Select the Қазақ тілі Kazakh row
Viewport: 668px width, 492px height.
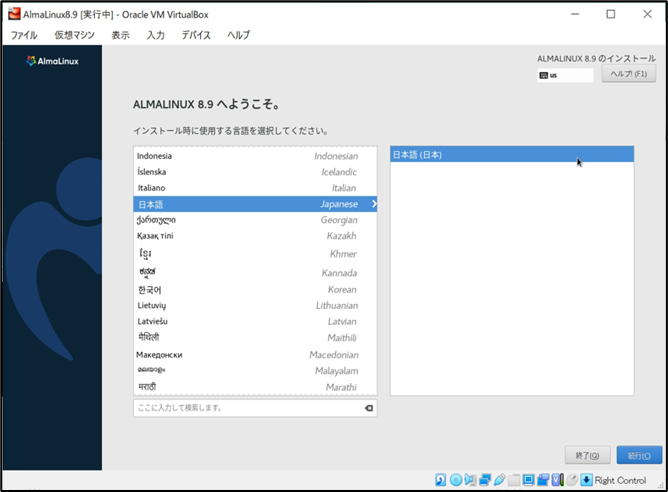click(255, 236)
